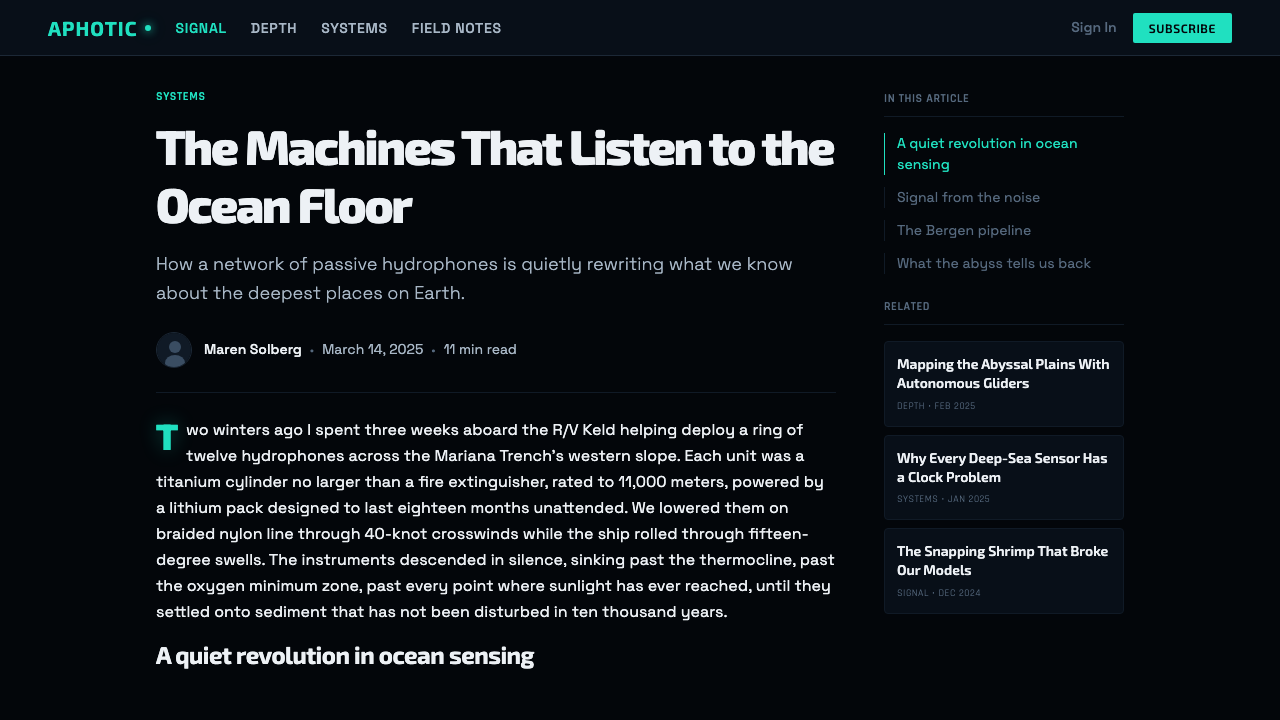Click the Sign In link

click(x=1093, y=28)
